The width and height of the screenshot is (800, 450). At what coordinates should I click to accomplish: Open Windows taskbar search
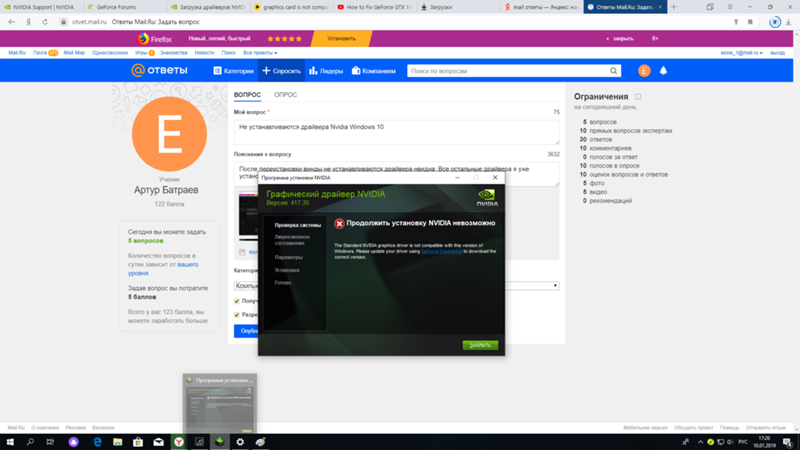[x=30, y=442]
